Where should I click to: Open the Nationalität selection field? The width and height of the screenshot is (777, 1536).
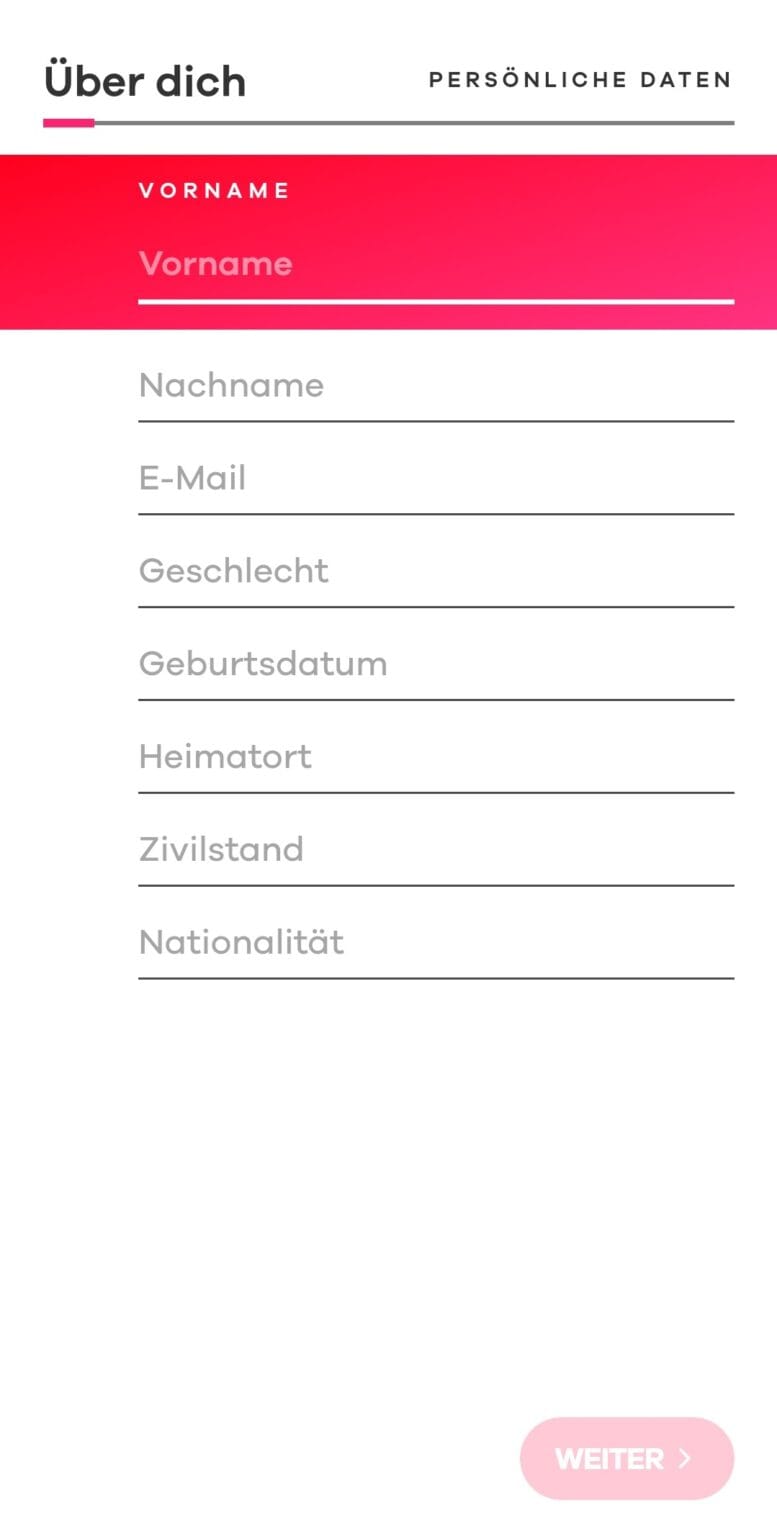435,943
